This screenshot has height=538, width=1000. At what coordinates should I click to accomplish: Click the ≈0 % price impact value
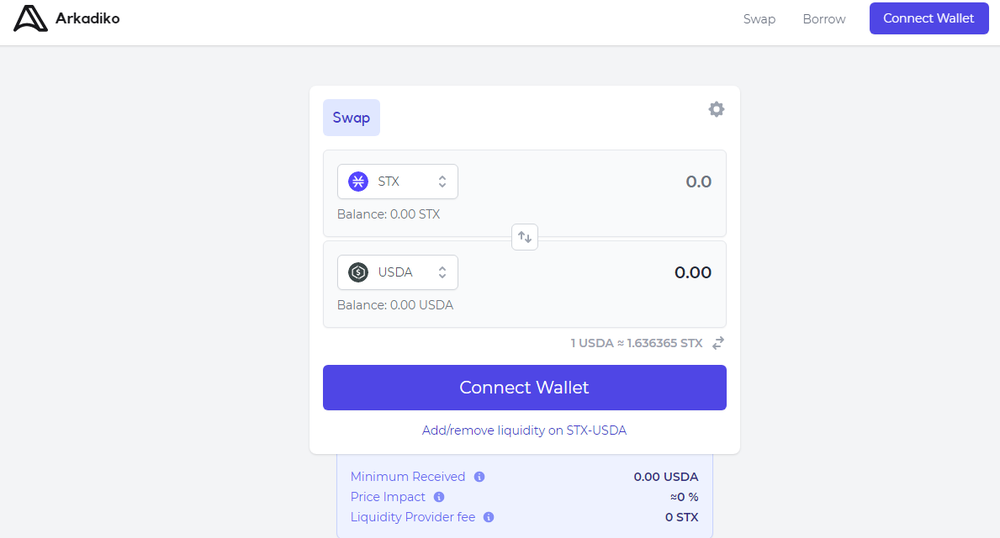(x=684, y=497)
